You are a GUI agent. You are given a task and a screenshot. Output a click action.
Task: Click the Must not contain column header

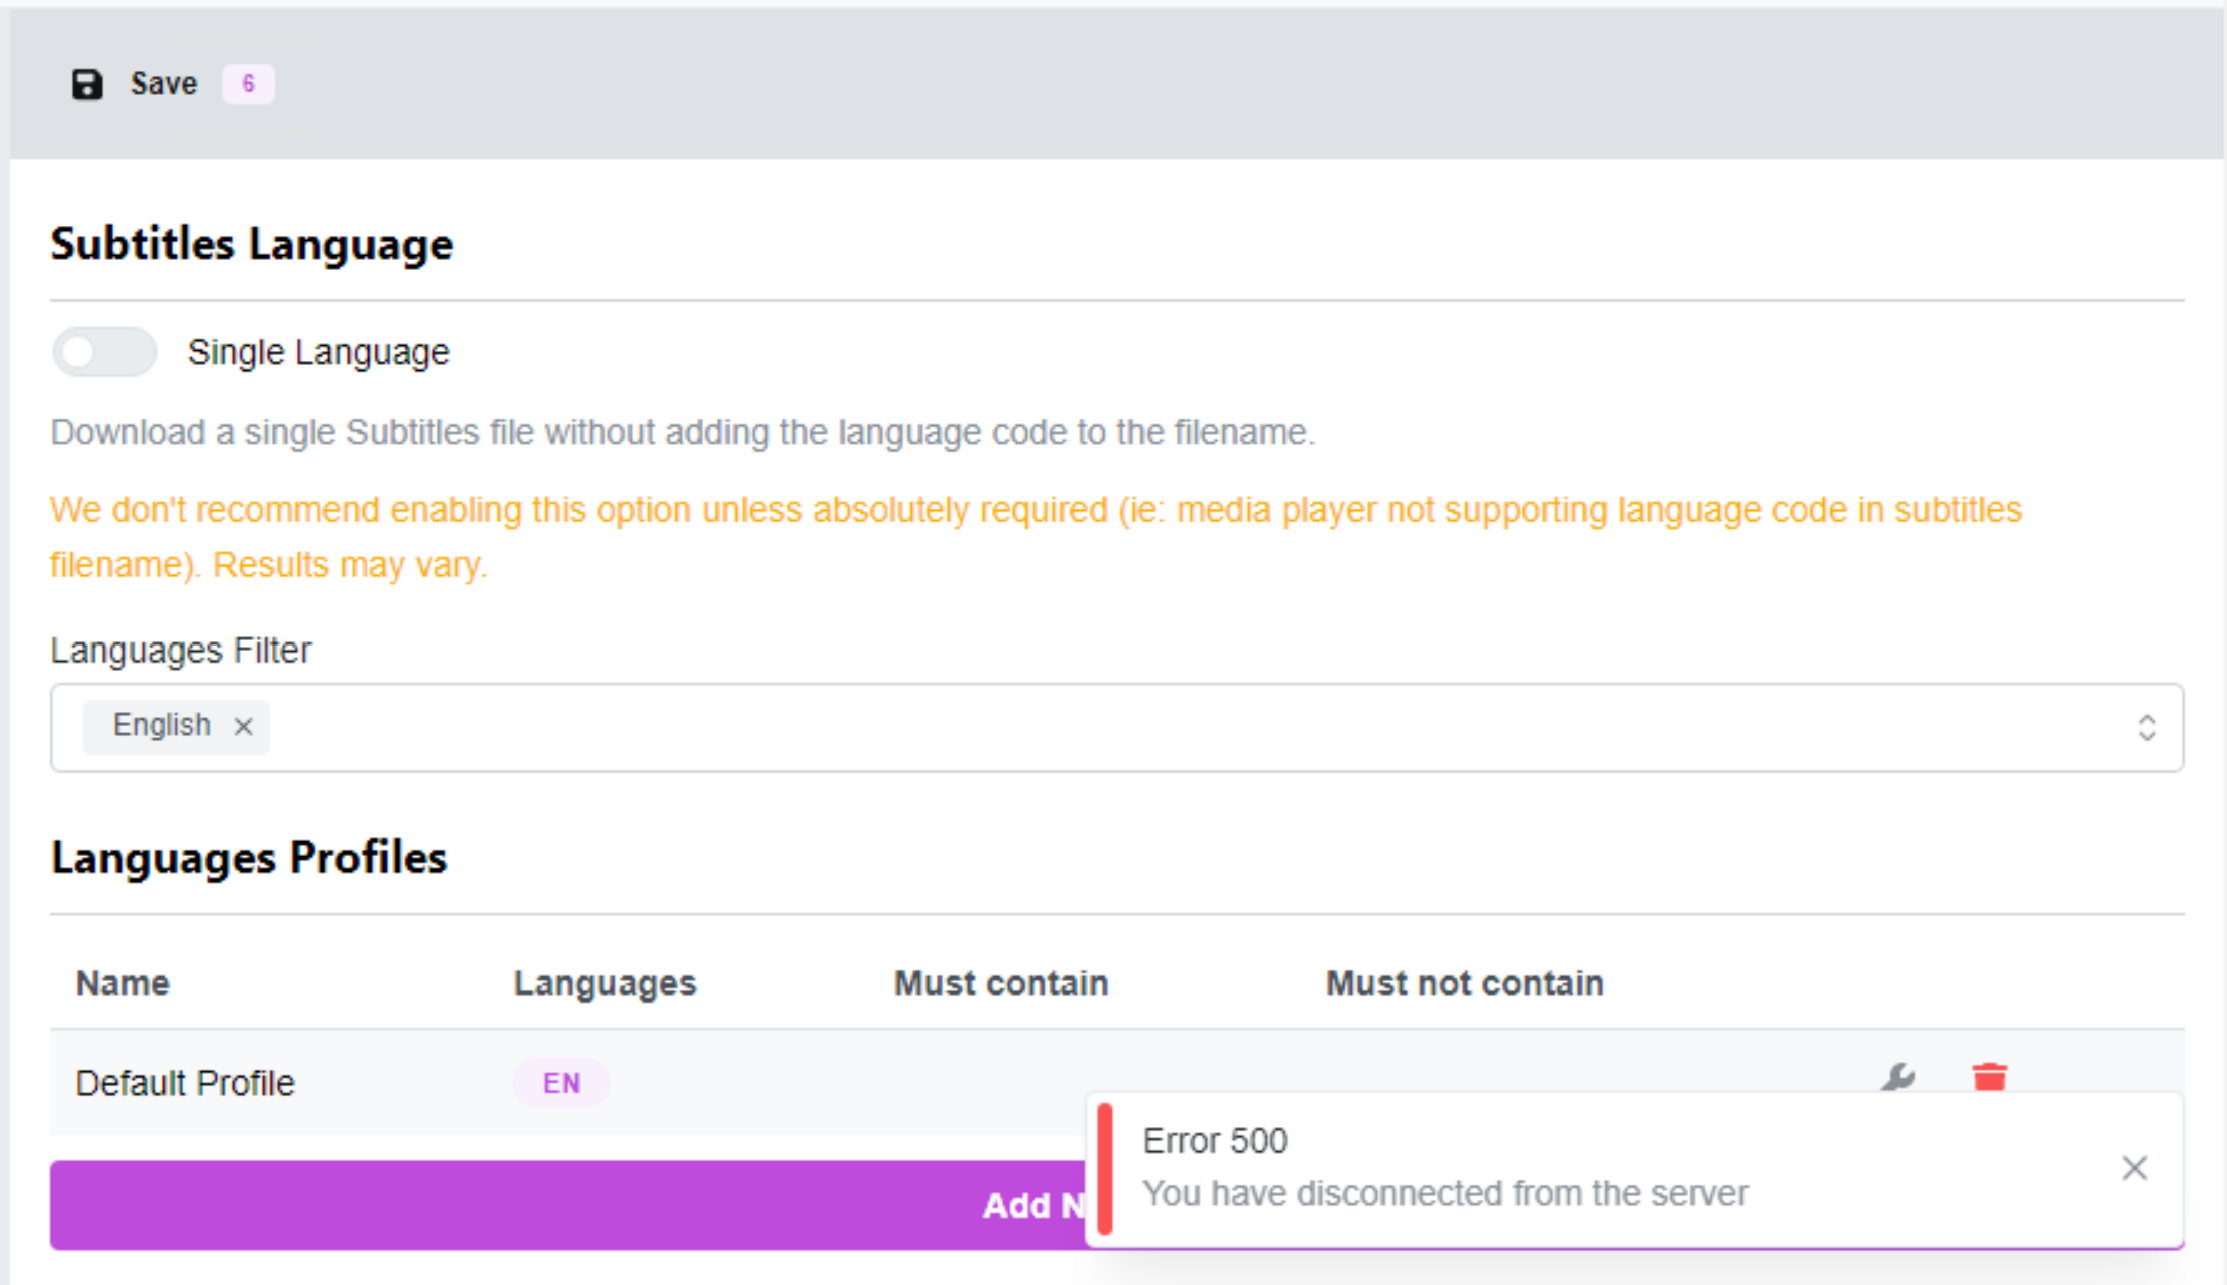pyautogui.click(x=1463, y=983)
